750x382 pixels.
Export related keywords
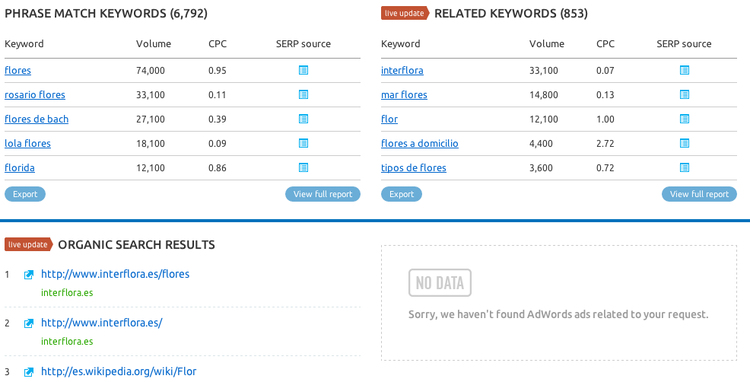(x=401, y=194)
